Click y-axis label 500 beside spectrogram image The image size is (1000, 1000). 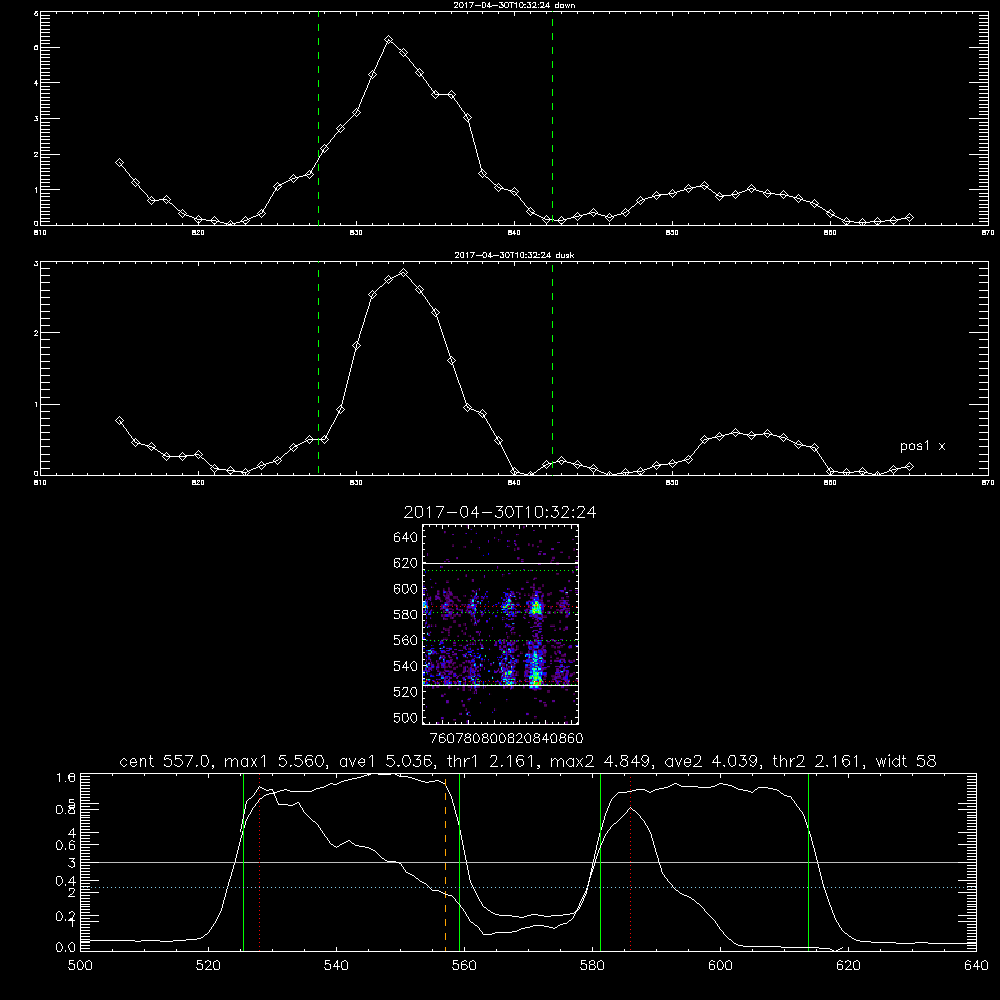click(406, 717)
